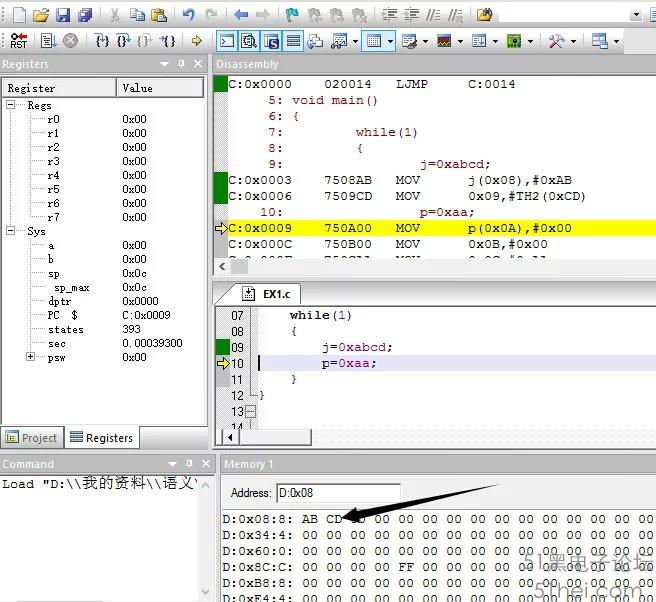Click the Step Into braces icon

point(102,41)
